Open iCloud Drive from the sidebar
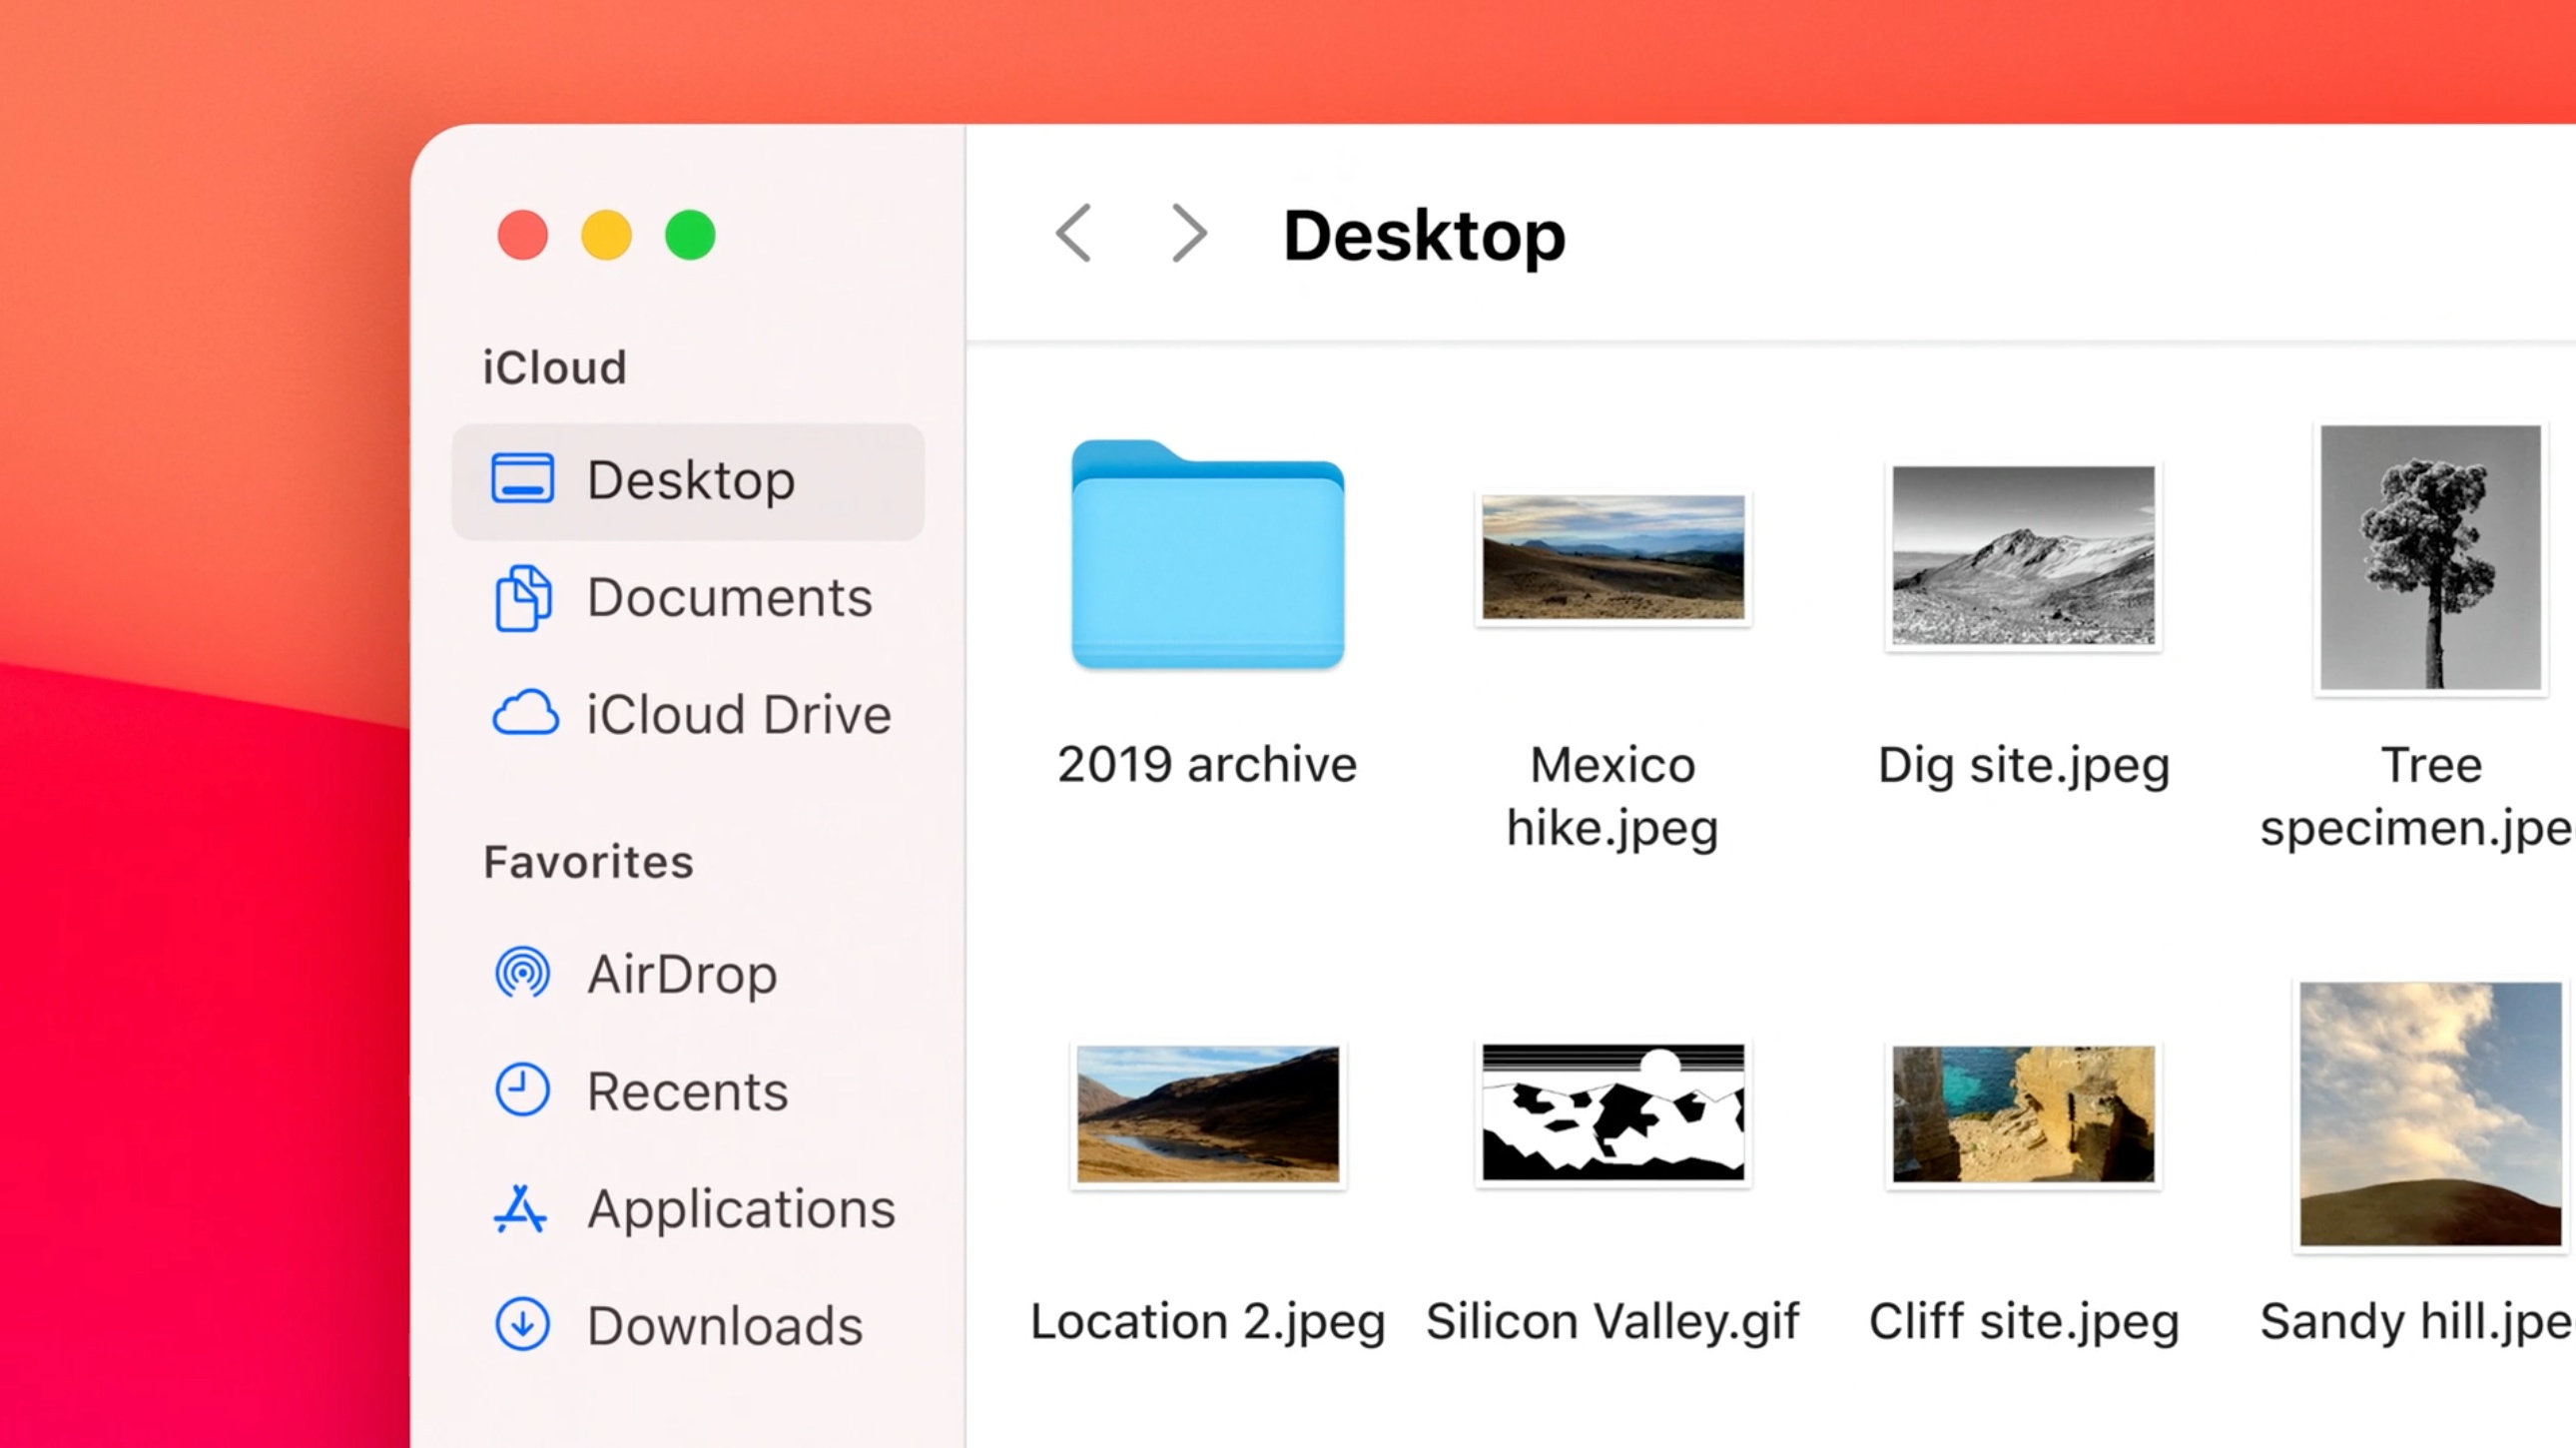Image resolution: width=2576 pixels, height=1448 pixels. [x=737, y=714]
